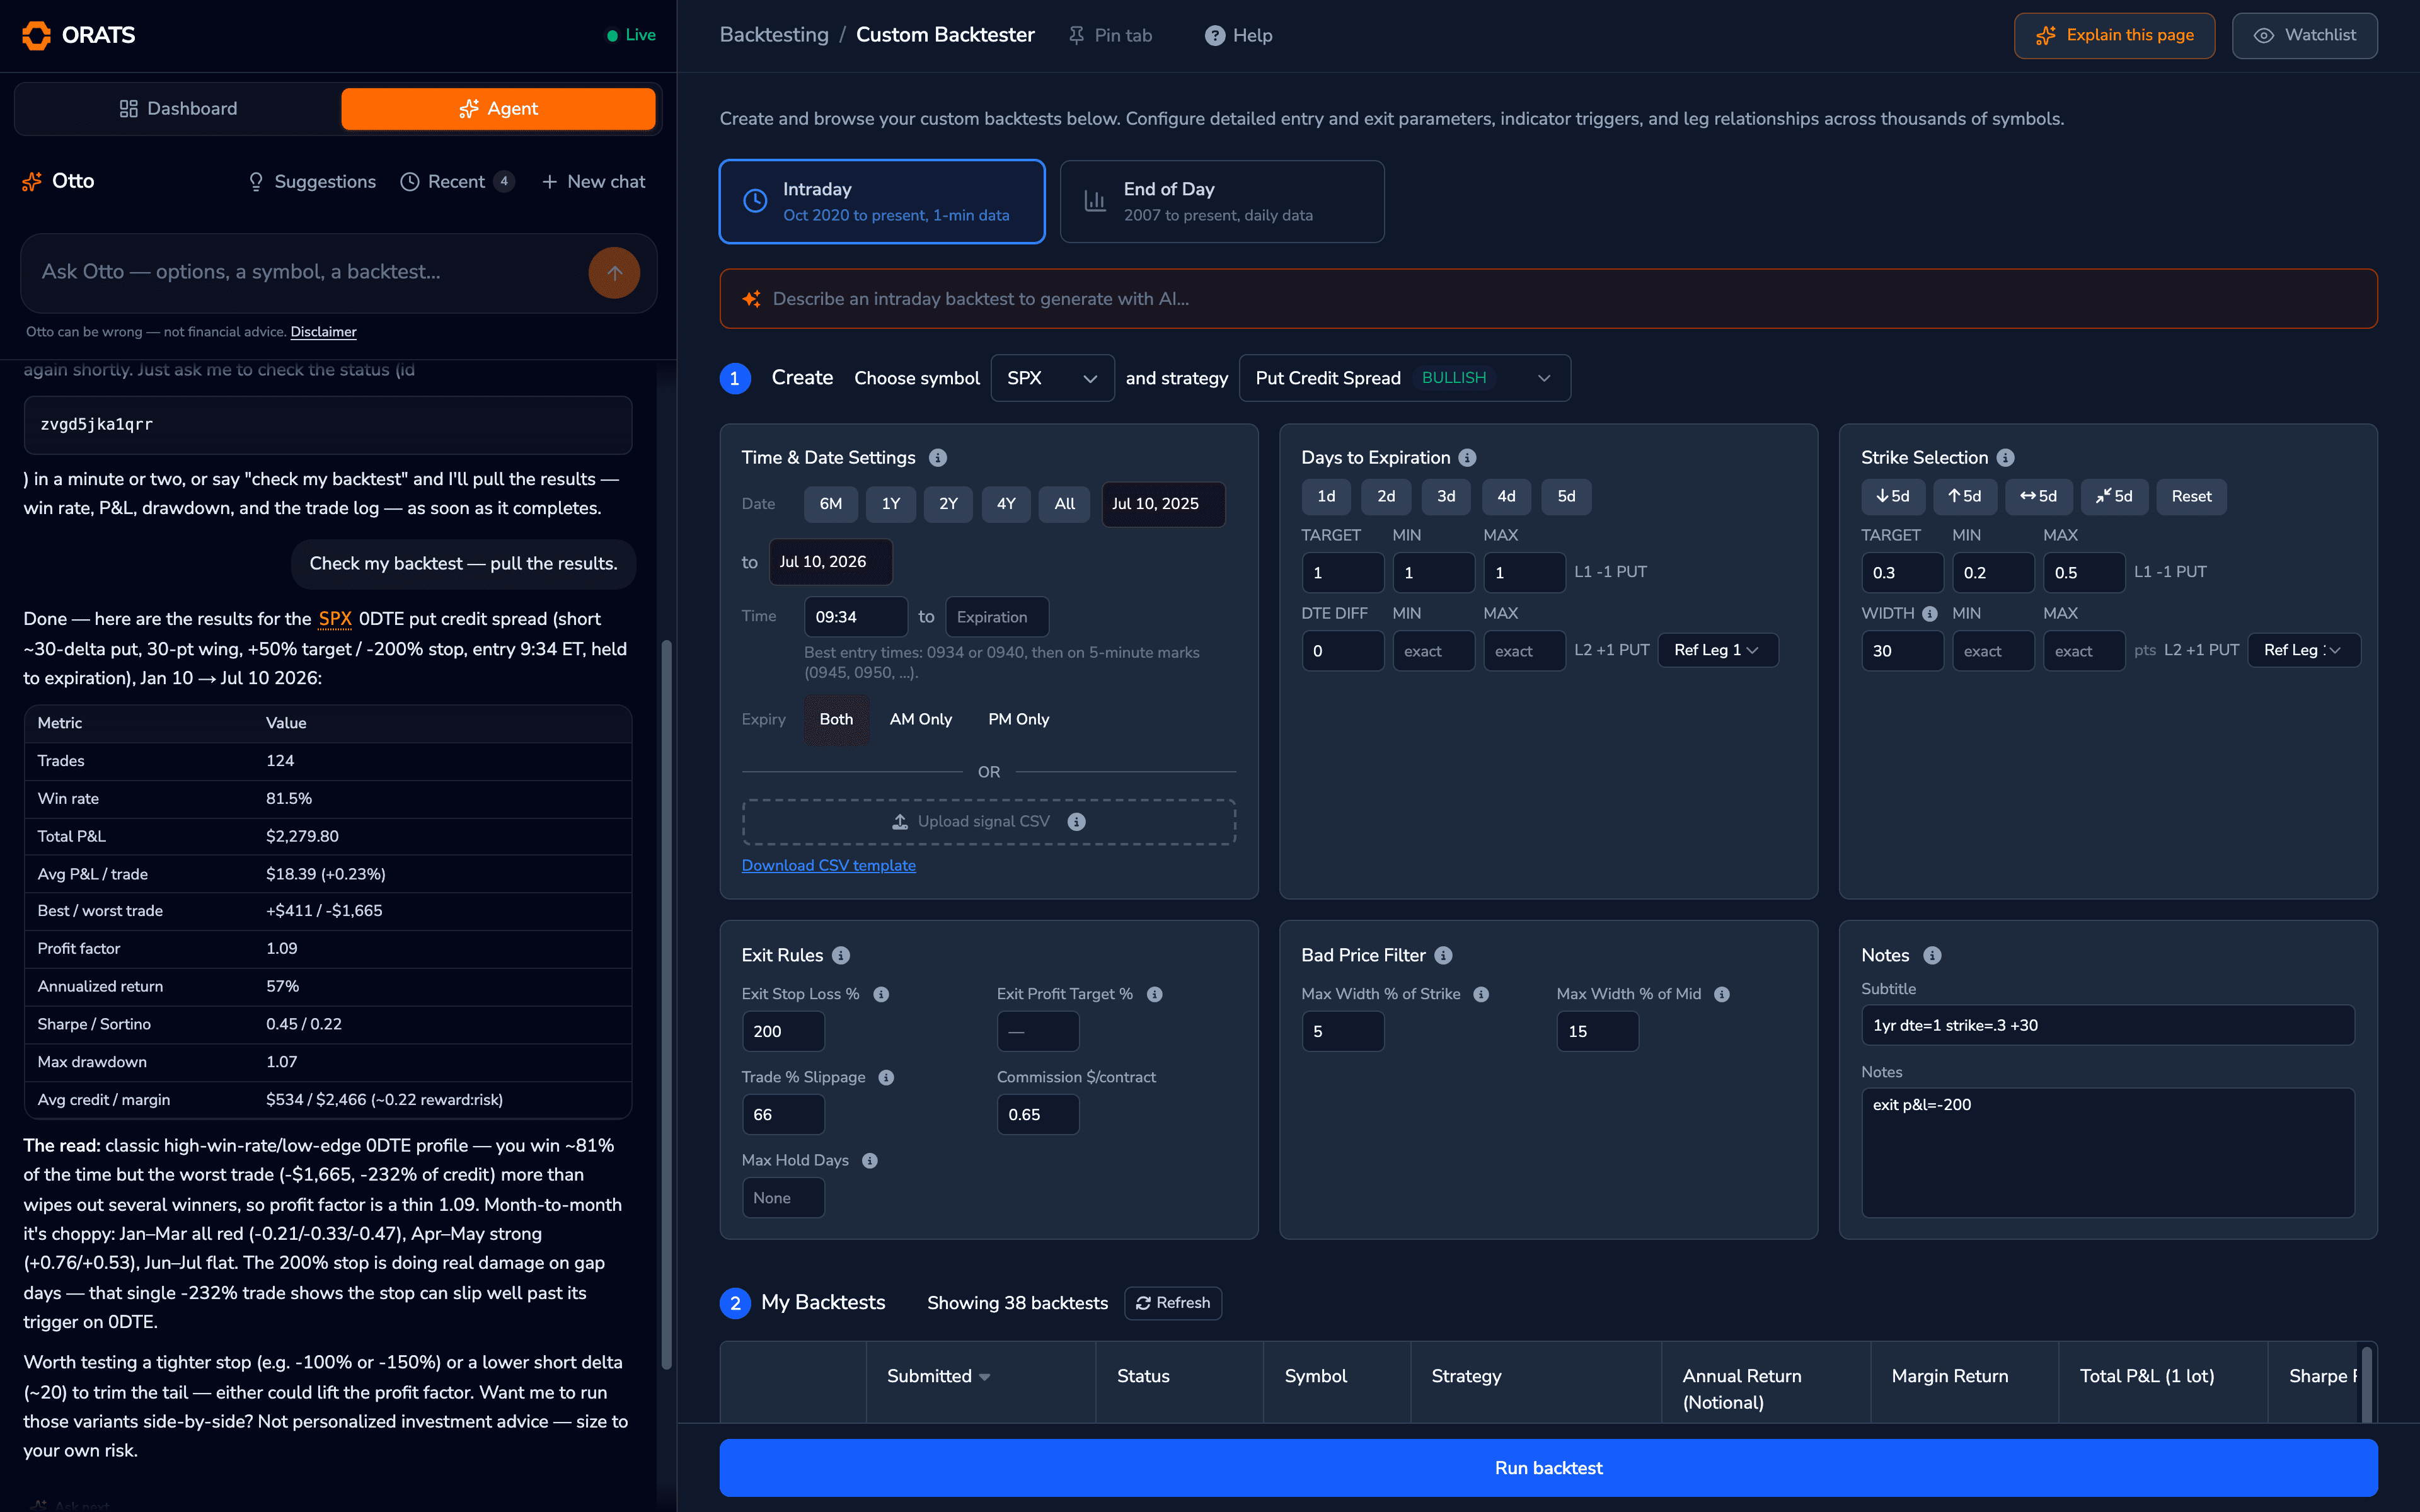
Task: Click the Exit Rules info icon
Action: pos(841,955)
